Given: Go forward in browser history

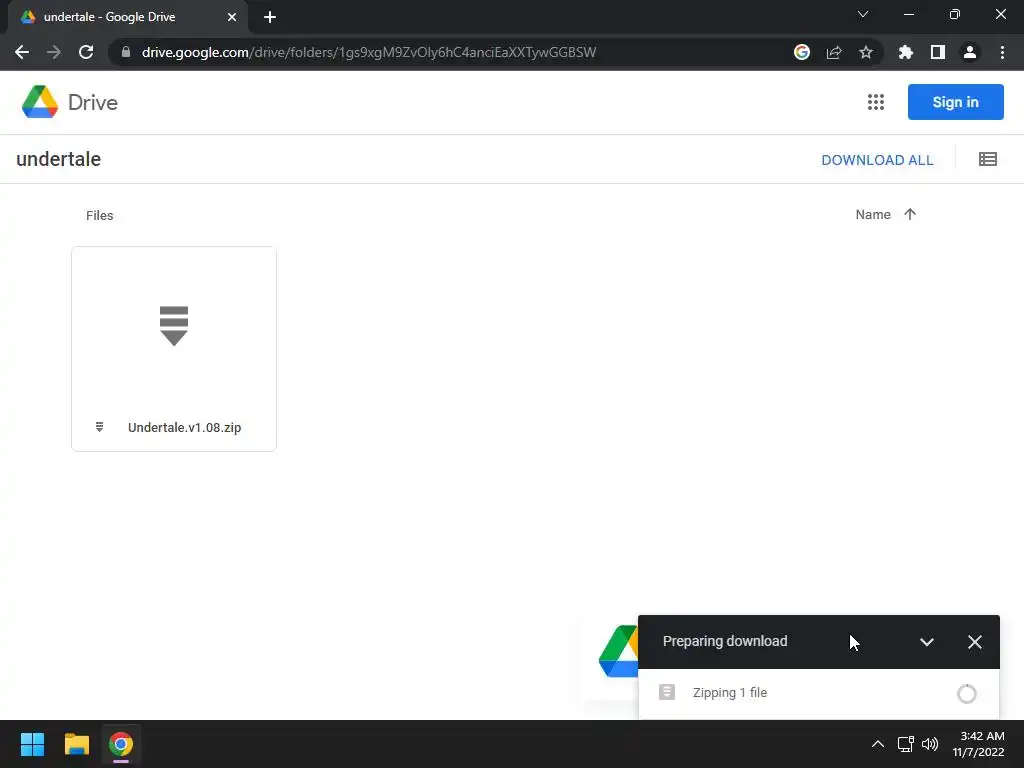Looking at the screenshot, I should [54, 52].
